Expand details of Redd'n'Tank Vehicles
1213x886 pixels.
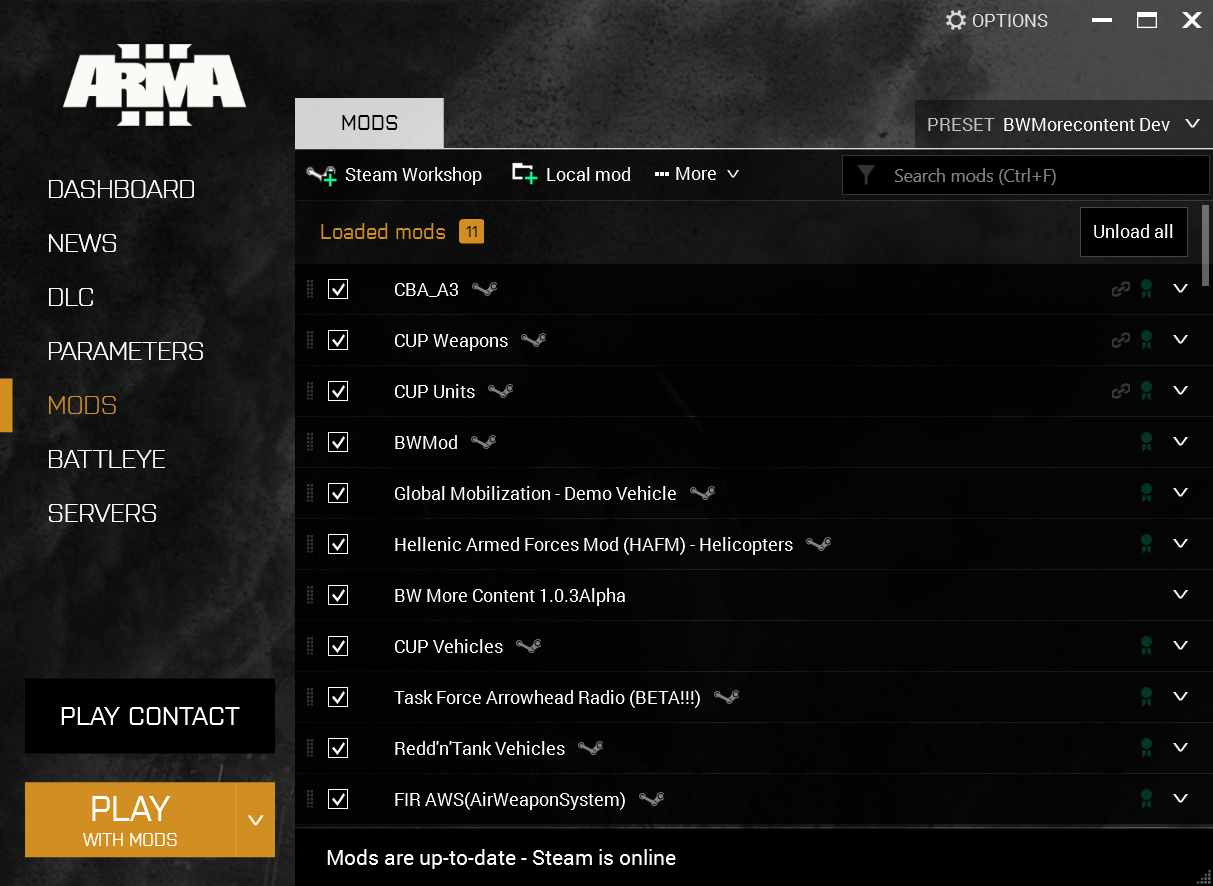click(x=1180, y=747)
